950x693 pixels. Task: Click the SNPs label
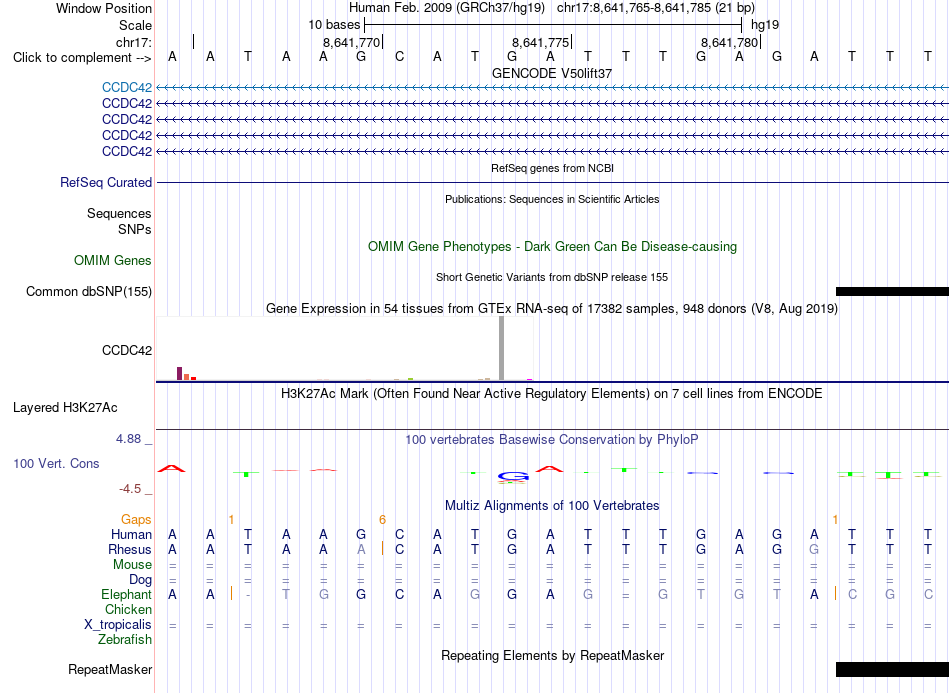[x=135, y=230]
